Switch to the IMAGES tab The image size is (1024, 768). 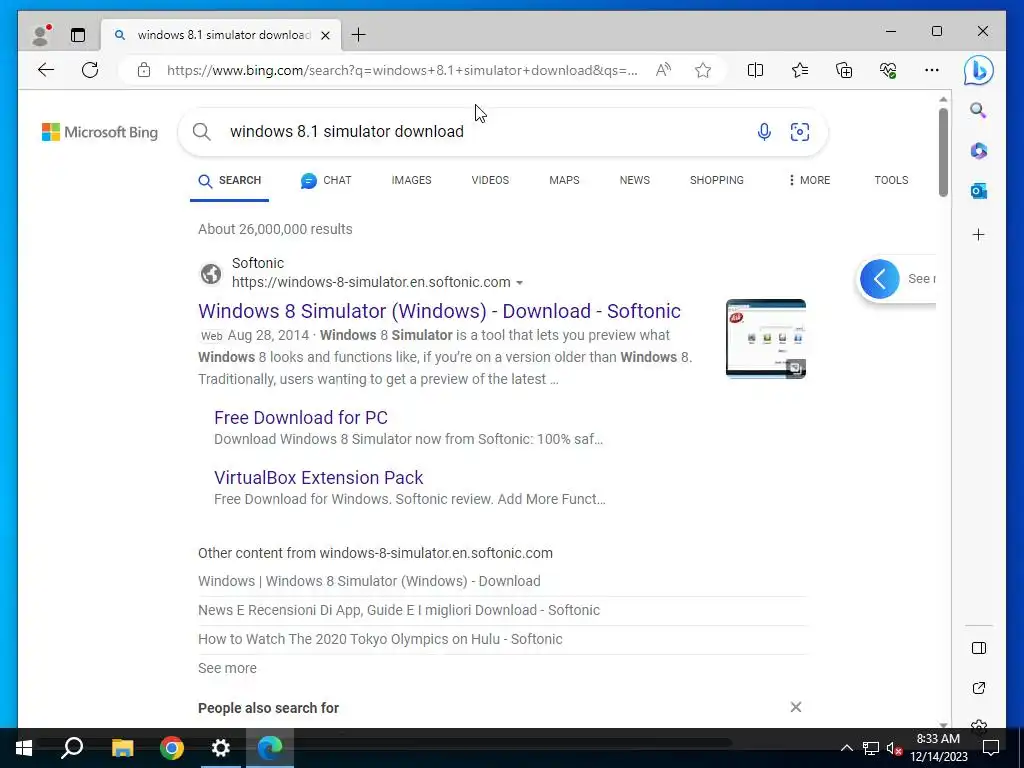pyautogui.click(x=411, y=180)
